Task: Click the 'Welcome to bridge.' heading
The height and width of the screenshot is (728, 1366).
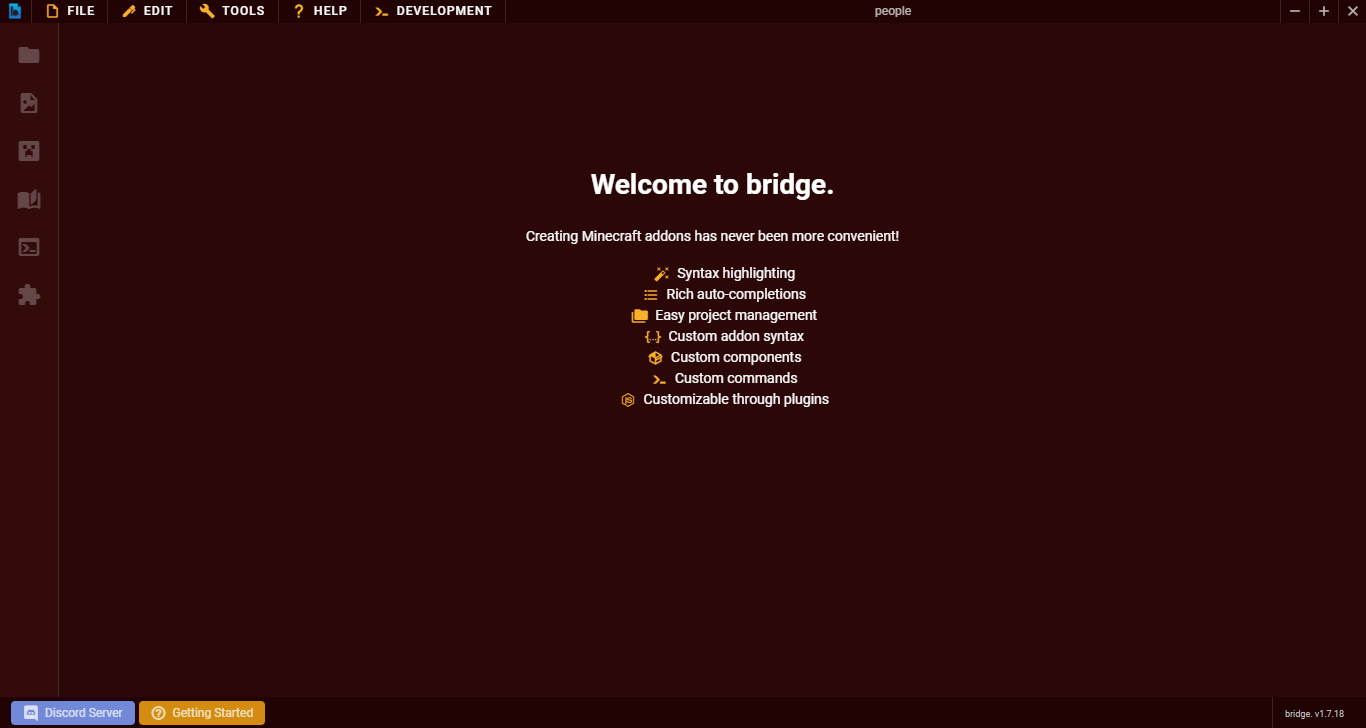Action: pyautogui.click(x=712, y=184)
